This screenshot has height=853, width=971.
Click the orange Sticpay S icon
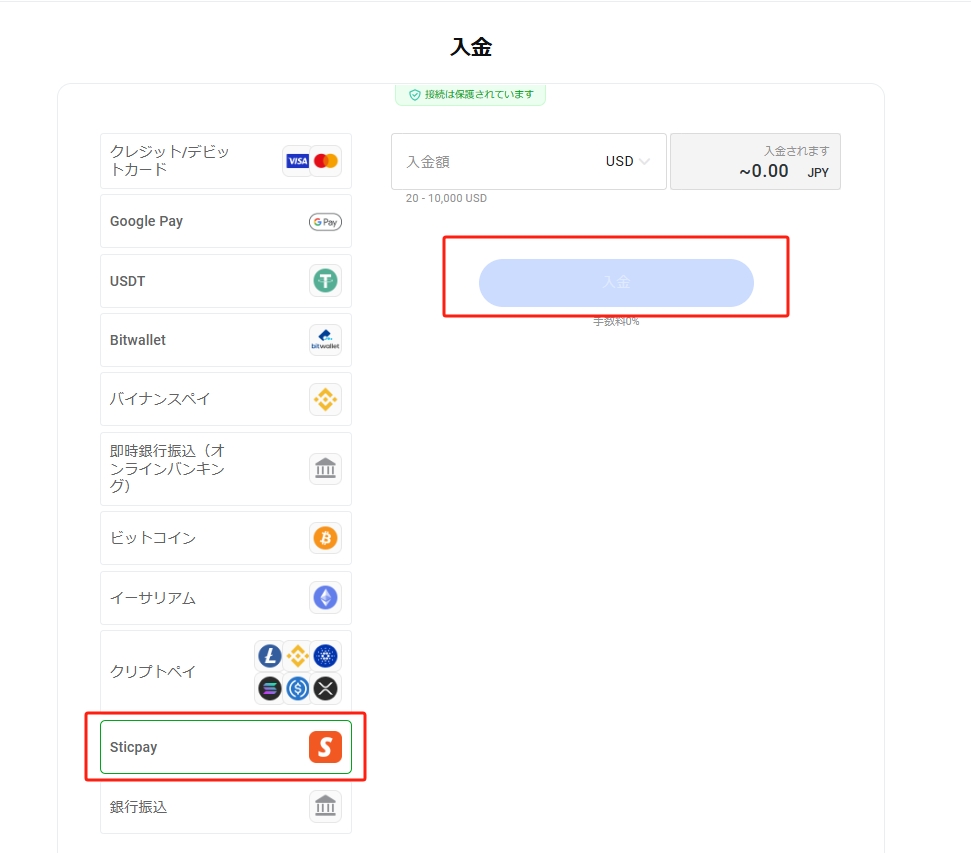coord(325,747)
